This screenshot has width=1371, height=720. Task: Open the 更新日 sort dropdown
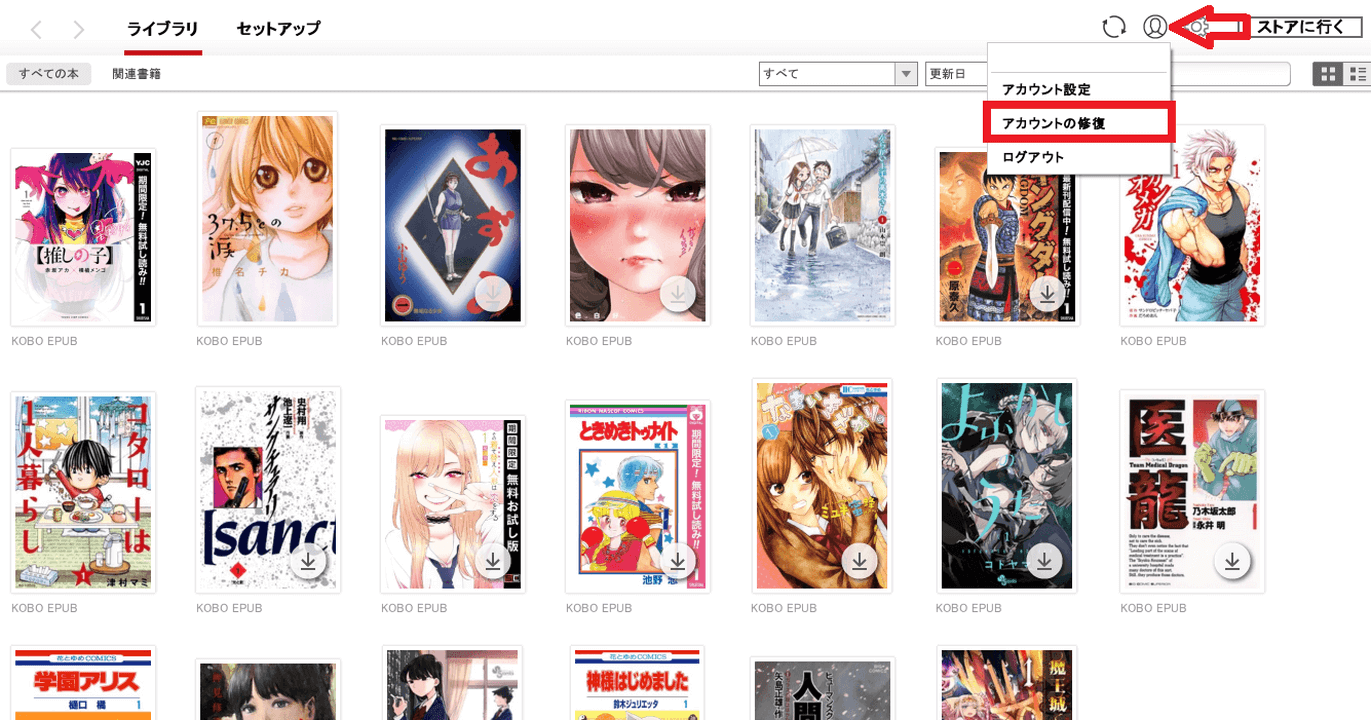955,74
